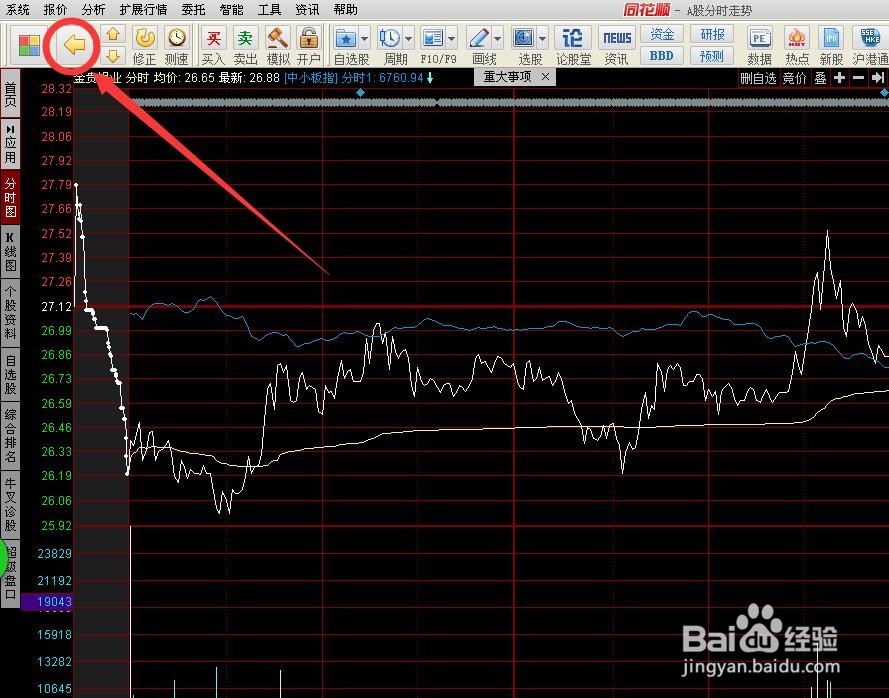Open the 扩展行情 menu
This screenshot has width=889, height=698.
coord(143,10)
